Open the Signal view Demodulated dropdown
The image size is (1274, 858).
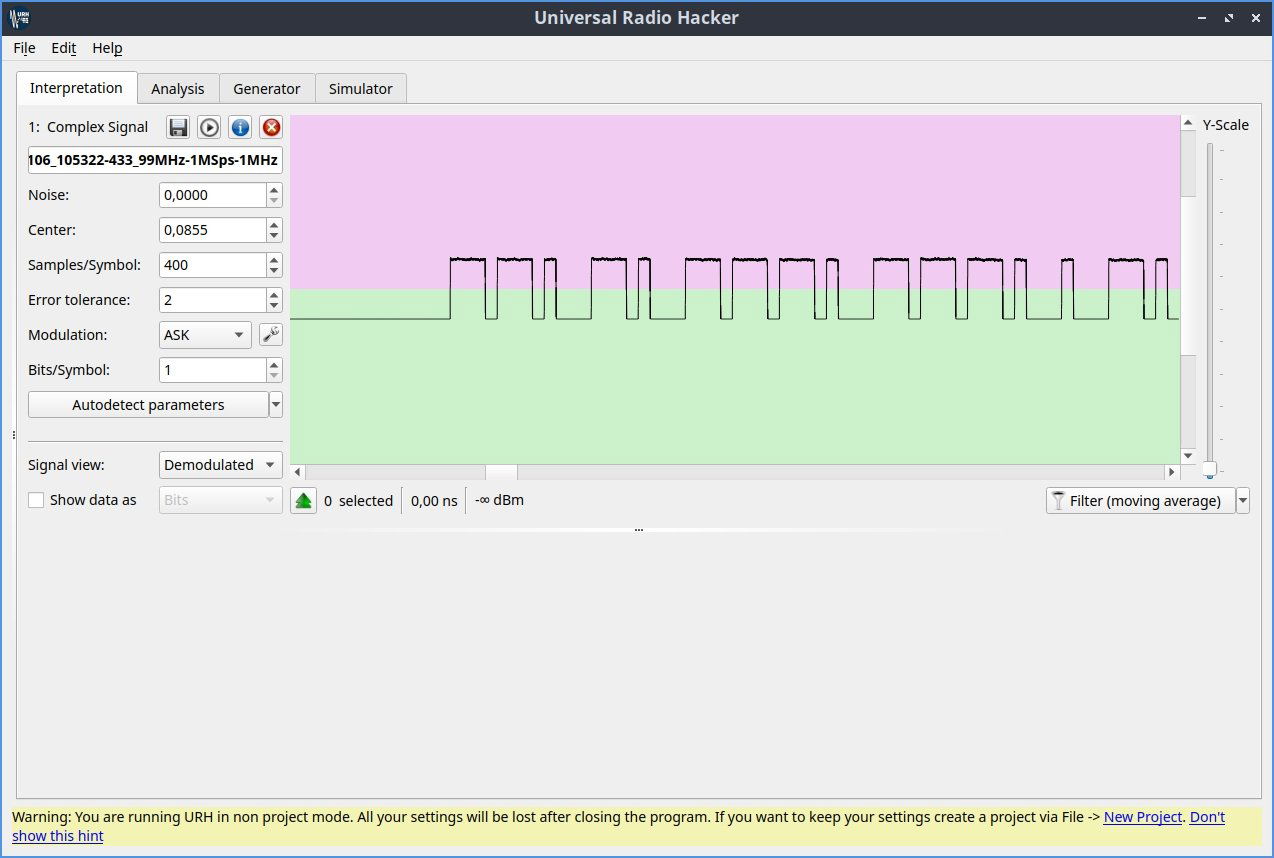pyautogui.click(x=221, y=465)
